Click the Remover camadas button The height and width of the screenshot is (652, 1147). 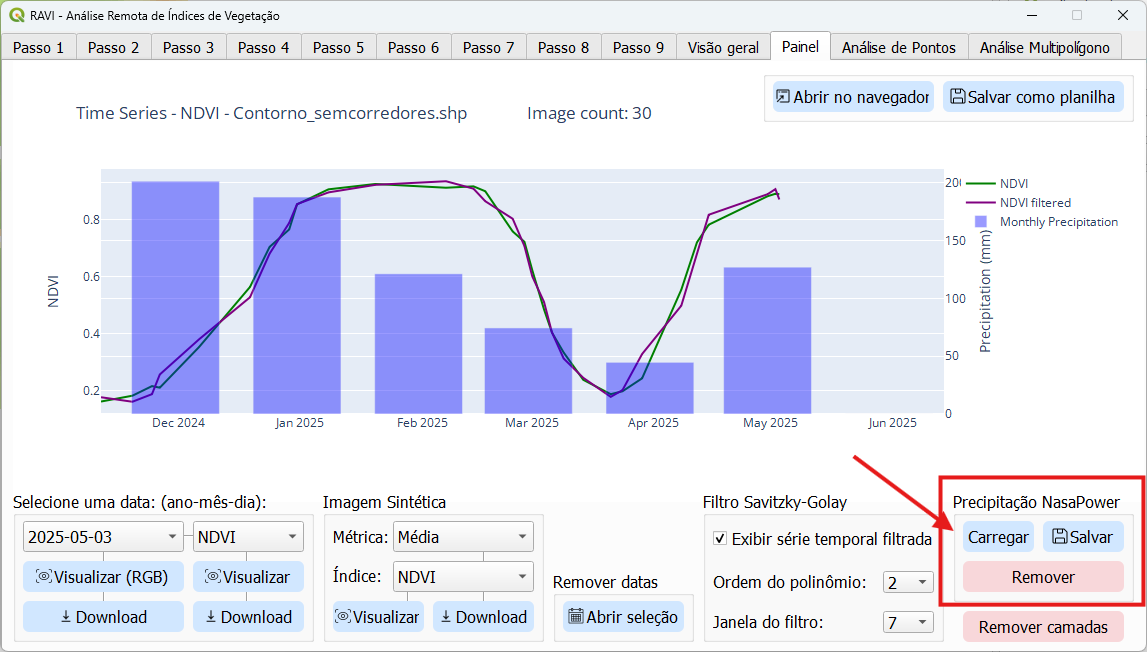point(1043,628)
